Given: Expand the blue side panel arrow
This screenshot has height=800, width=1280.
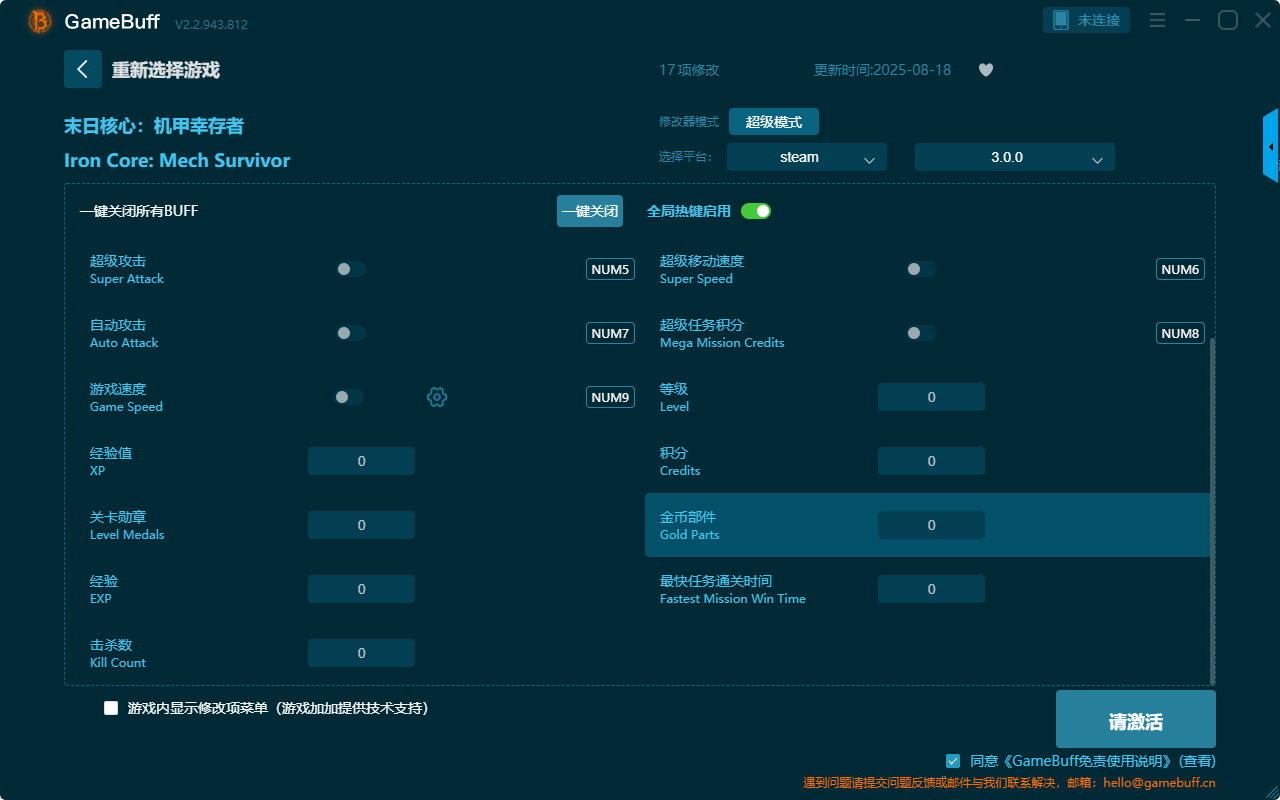Looking at the screenshot, I should (1271, 146).
